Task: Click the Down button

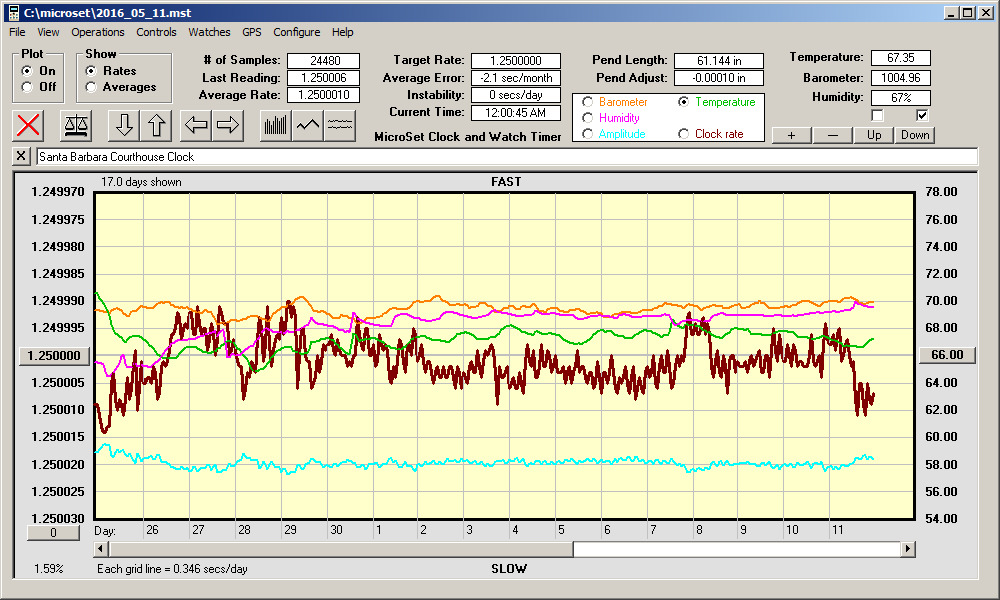Action: pyautogui.click(x=915, y=135)
